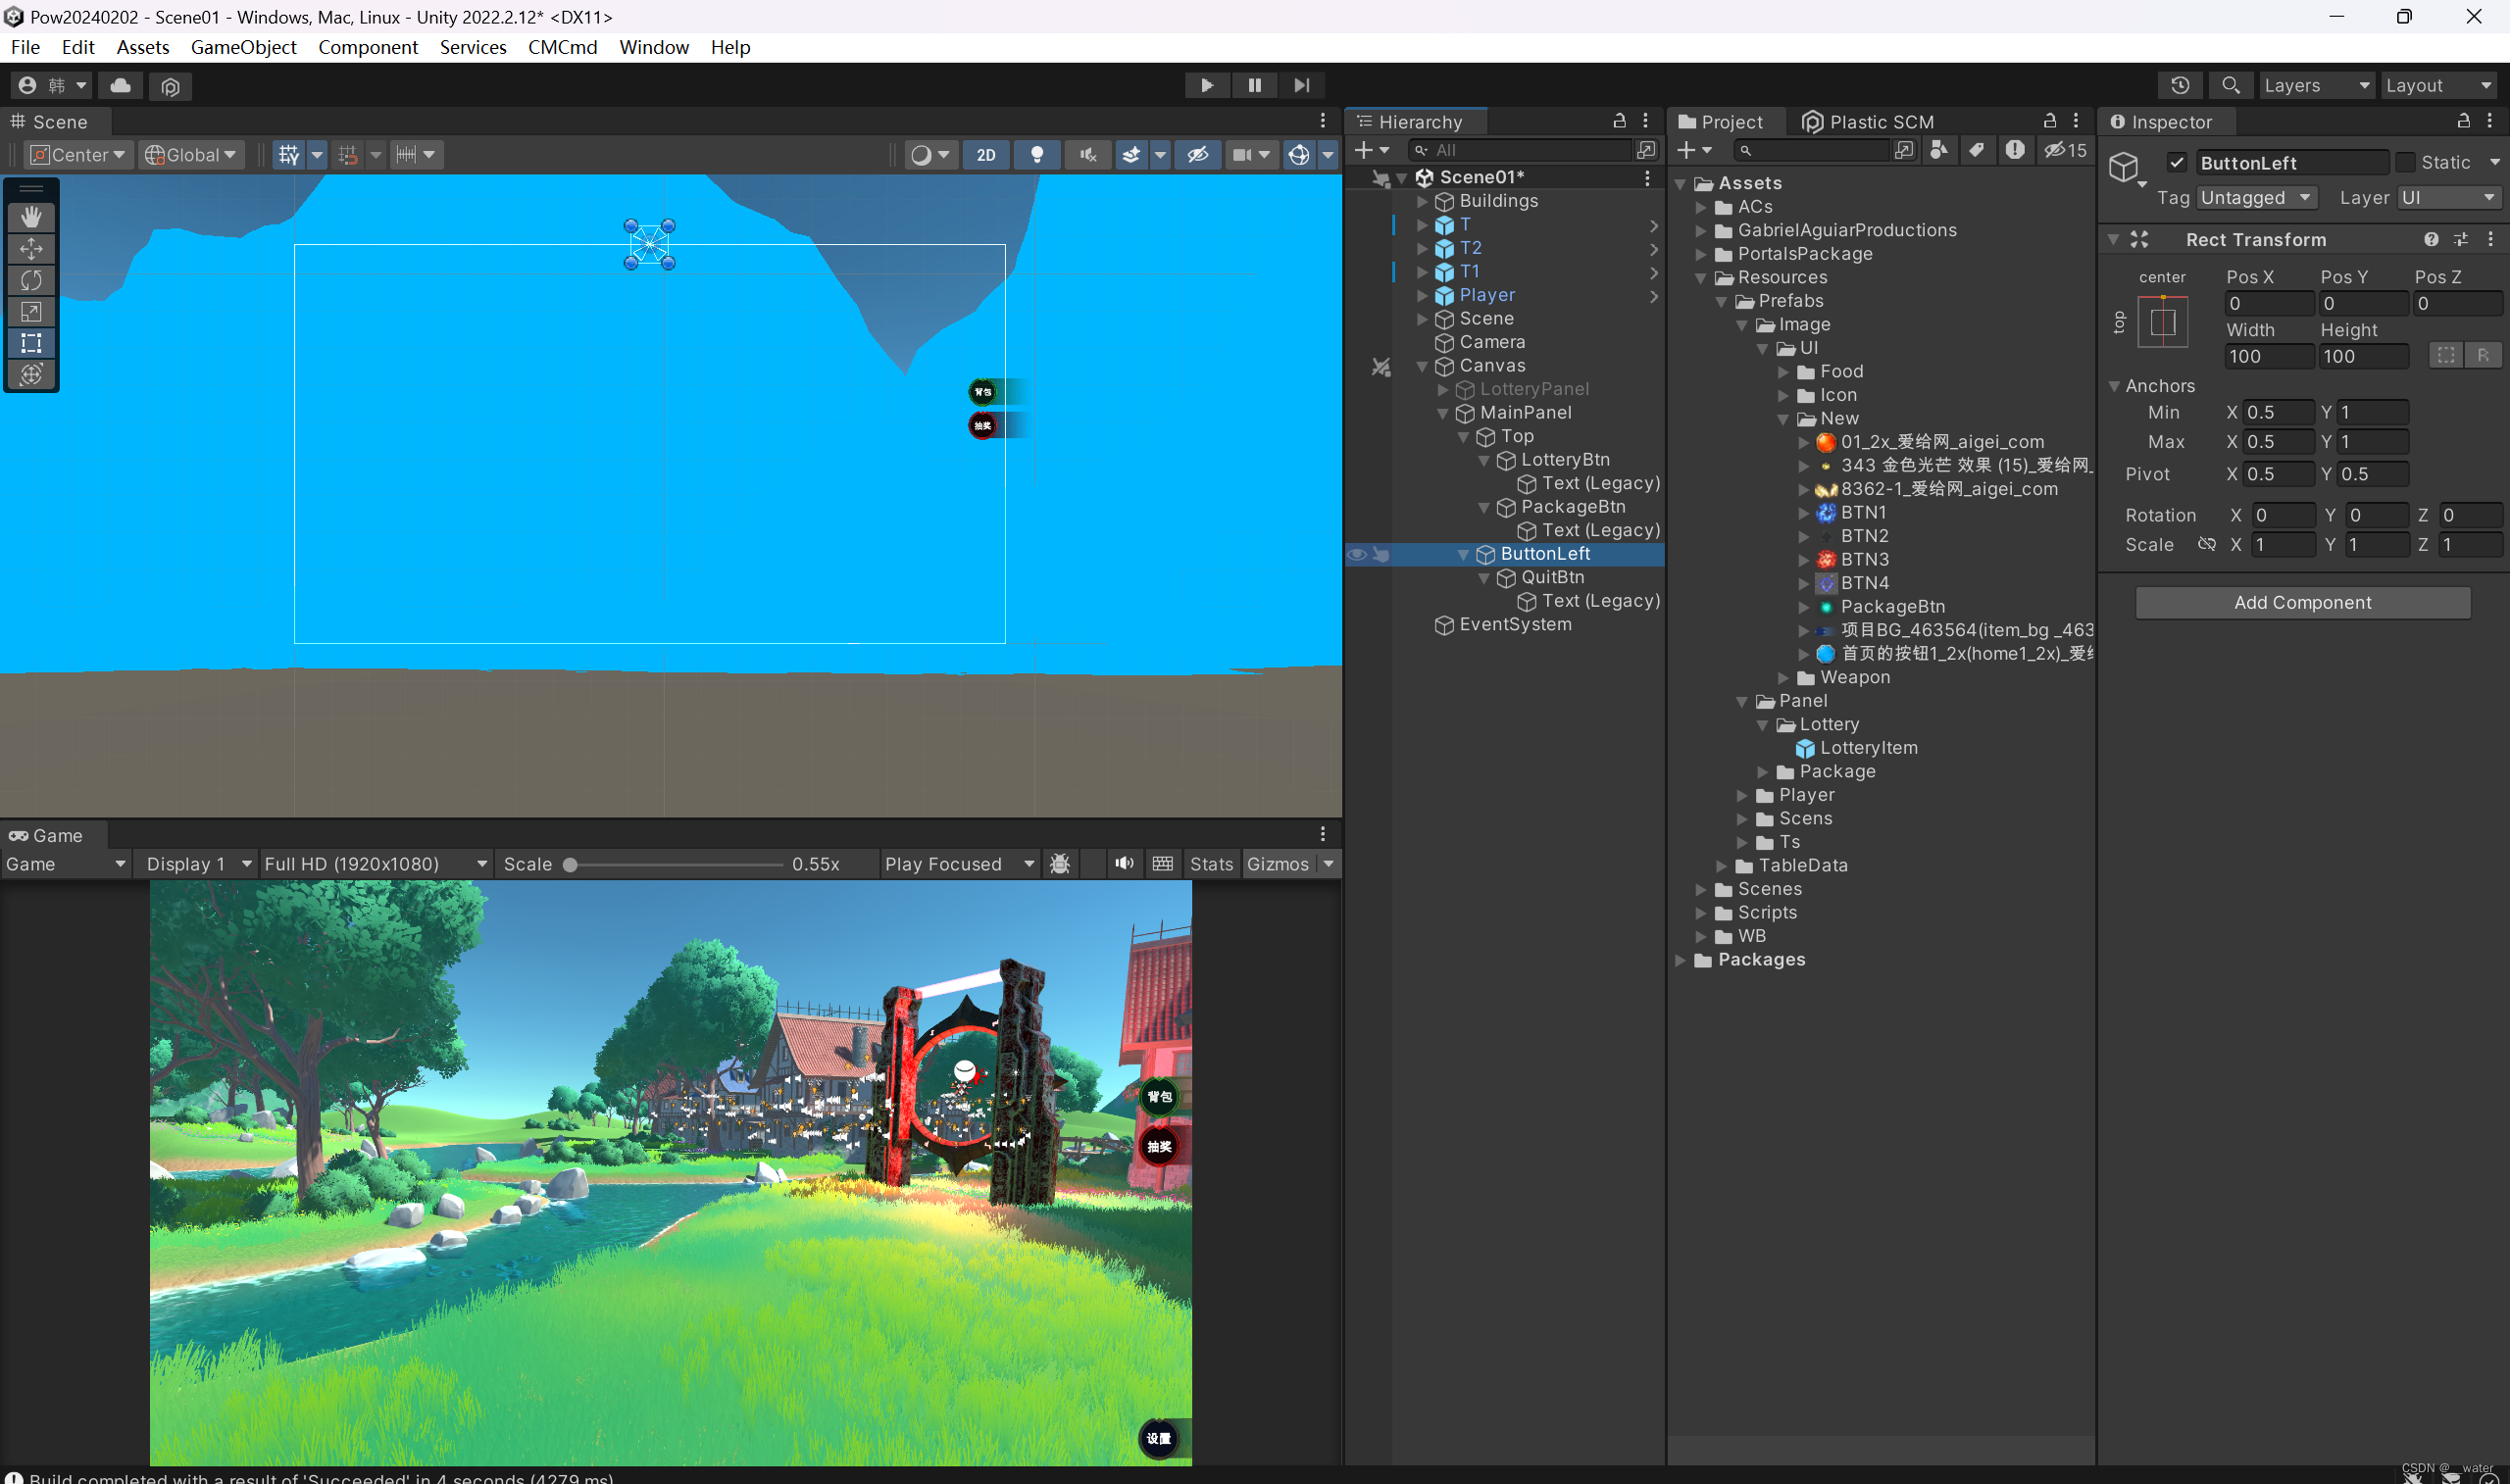Click the Step Forward playback icon
2510x1484 pixels.
(1301, 85)
